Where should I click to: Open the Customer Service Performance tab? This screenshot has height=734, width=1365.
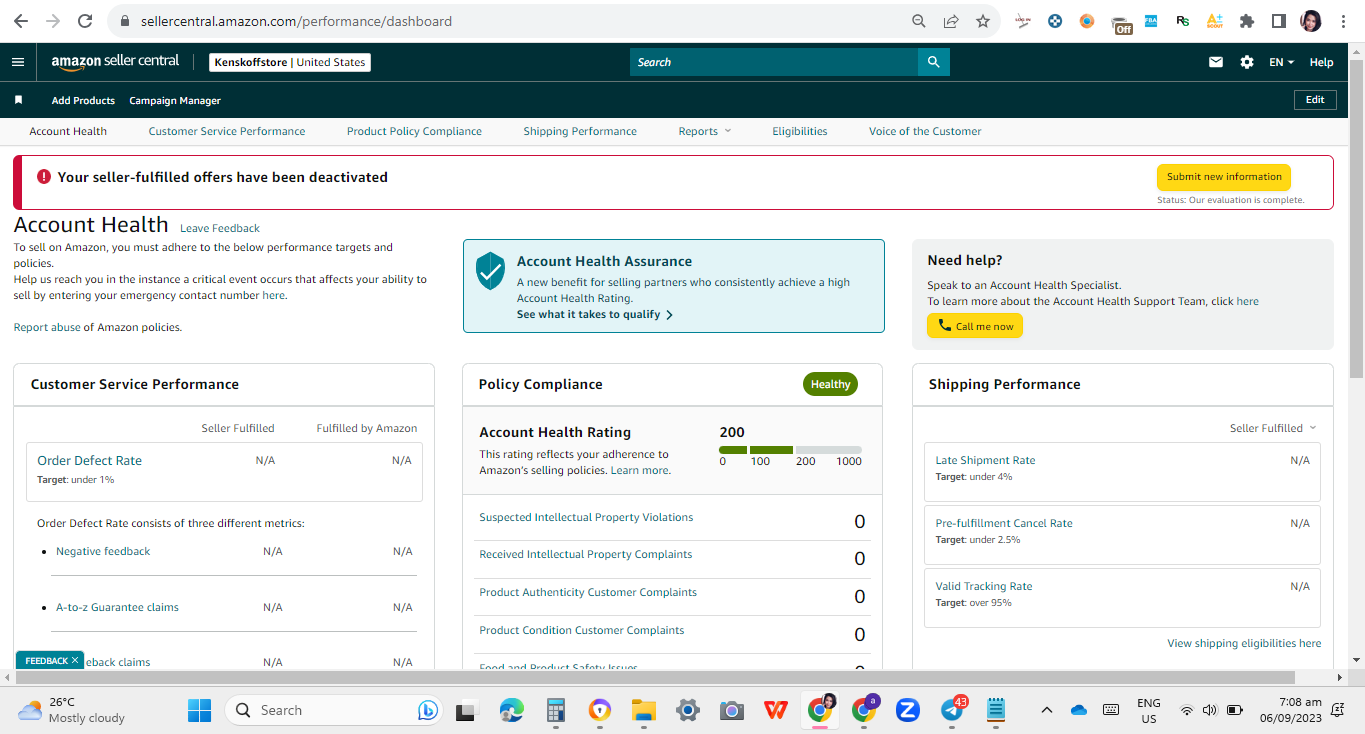pos(227,131)
